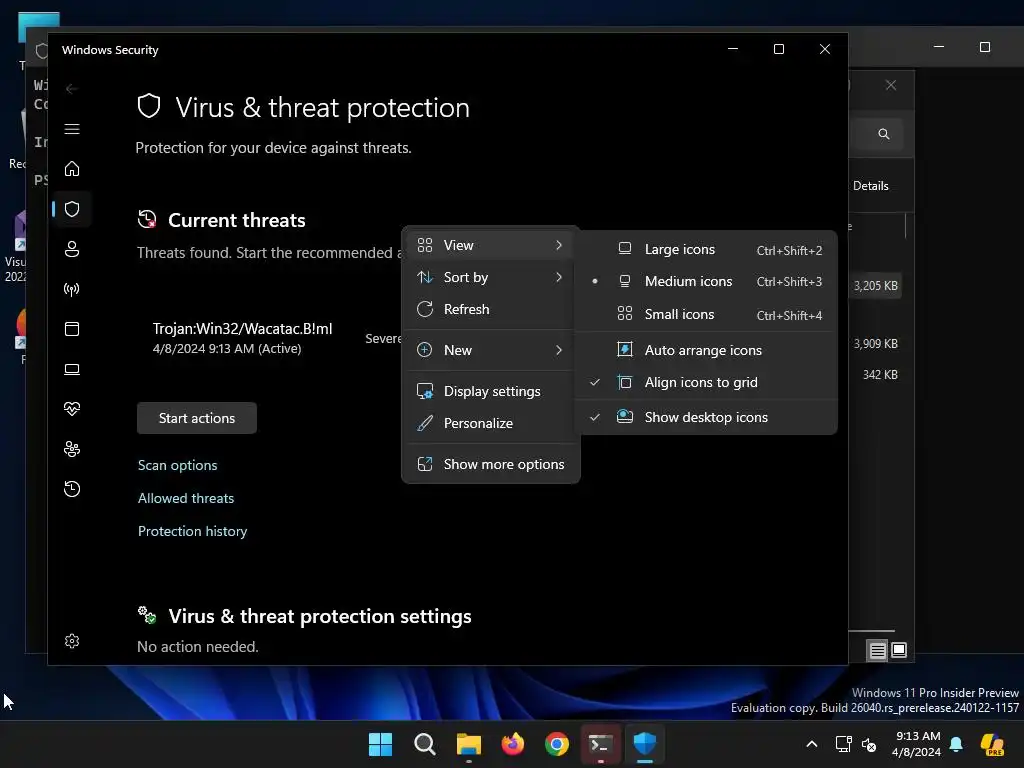Open notification bell in system tray

click(956, 744)
